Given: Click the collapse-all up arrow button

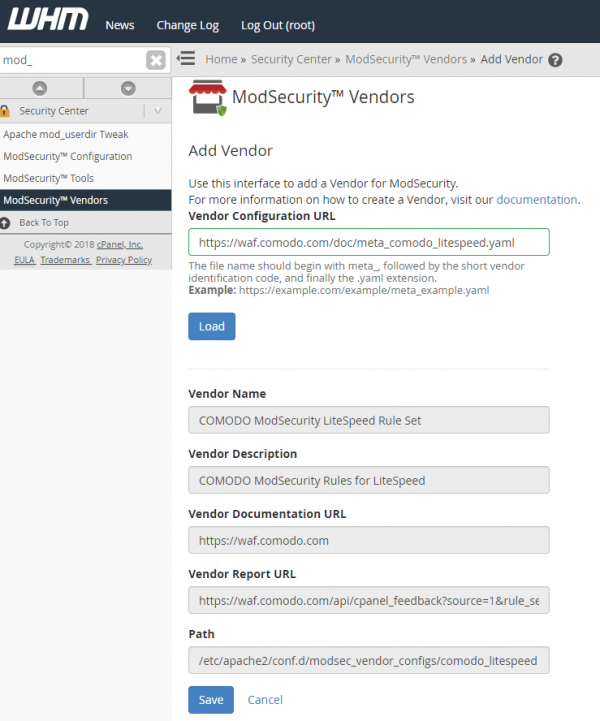Looking at the screenshot, I should (40, 88).
